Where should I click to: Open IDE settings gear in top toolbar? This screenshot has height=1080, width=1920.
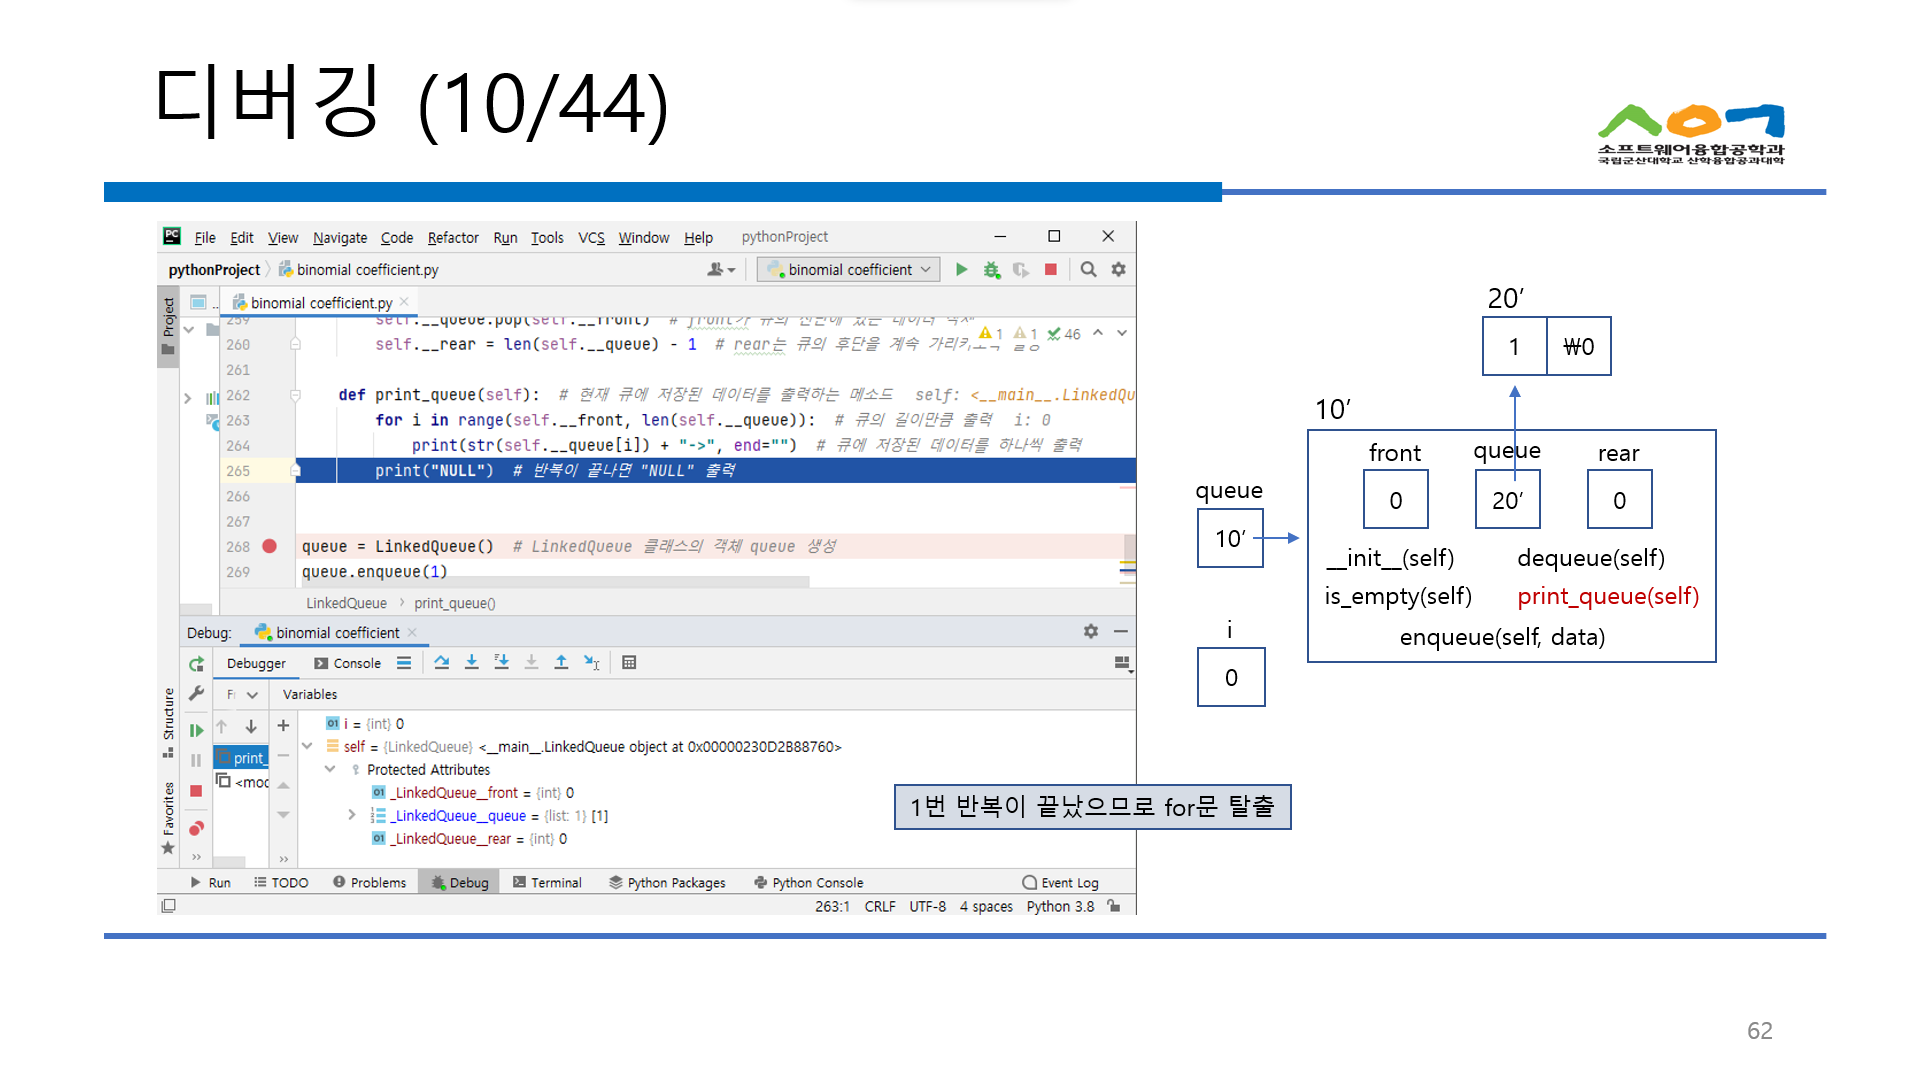coord(1118,270)
